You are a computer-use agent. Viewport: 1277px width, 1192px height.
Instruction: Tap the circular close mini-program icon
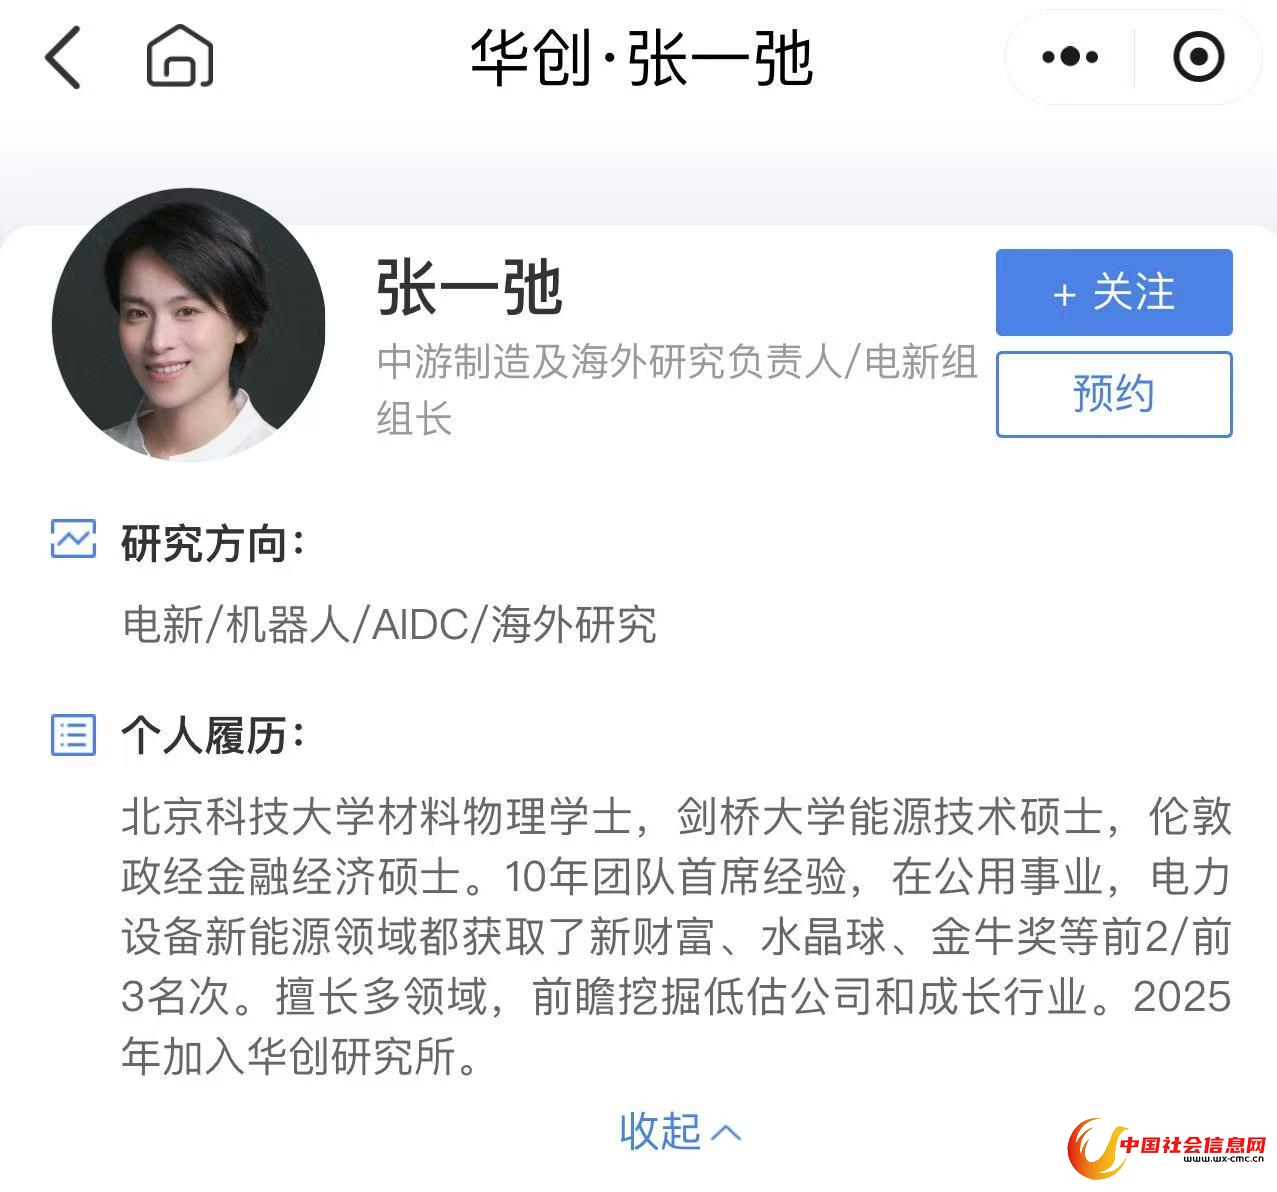coord(1198,57)
